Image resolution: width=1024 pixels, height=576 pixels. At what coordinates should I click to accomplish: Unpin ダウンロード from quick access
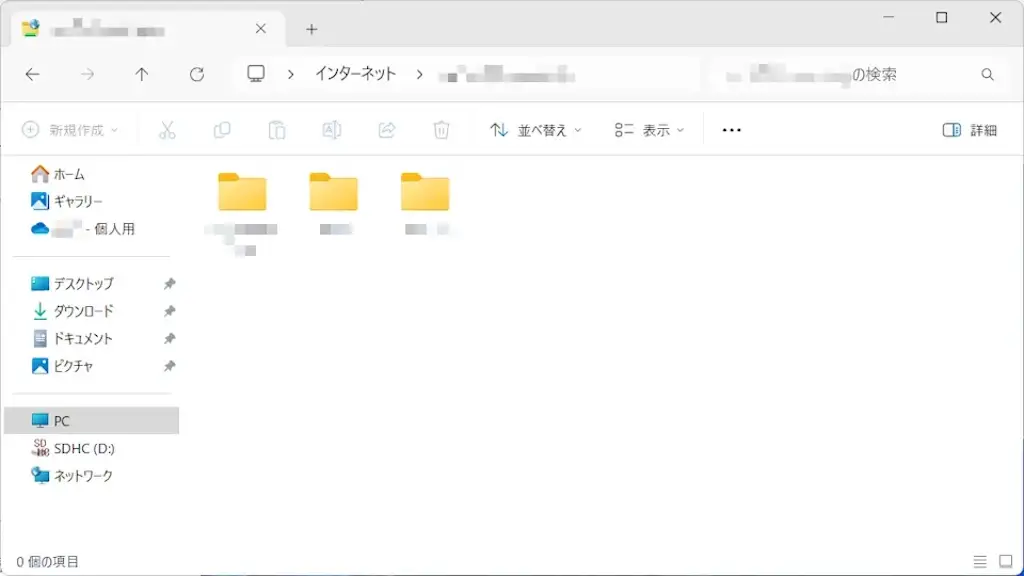[x=169, y=311]
